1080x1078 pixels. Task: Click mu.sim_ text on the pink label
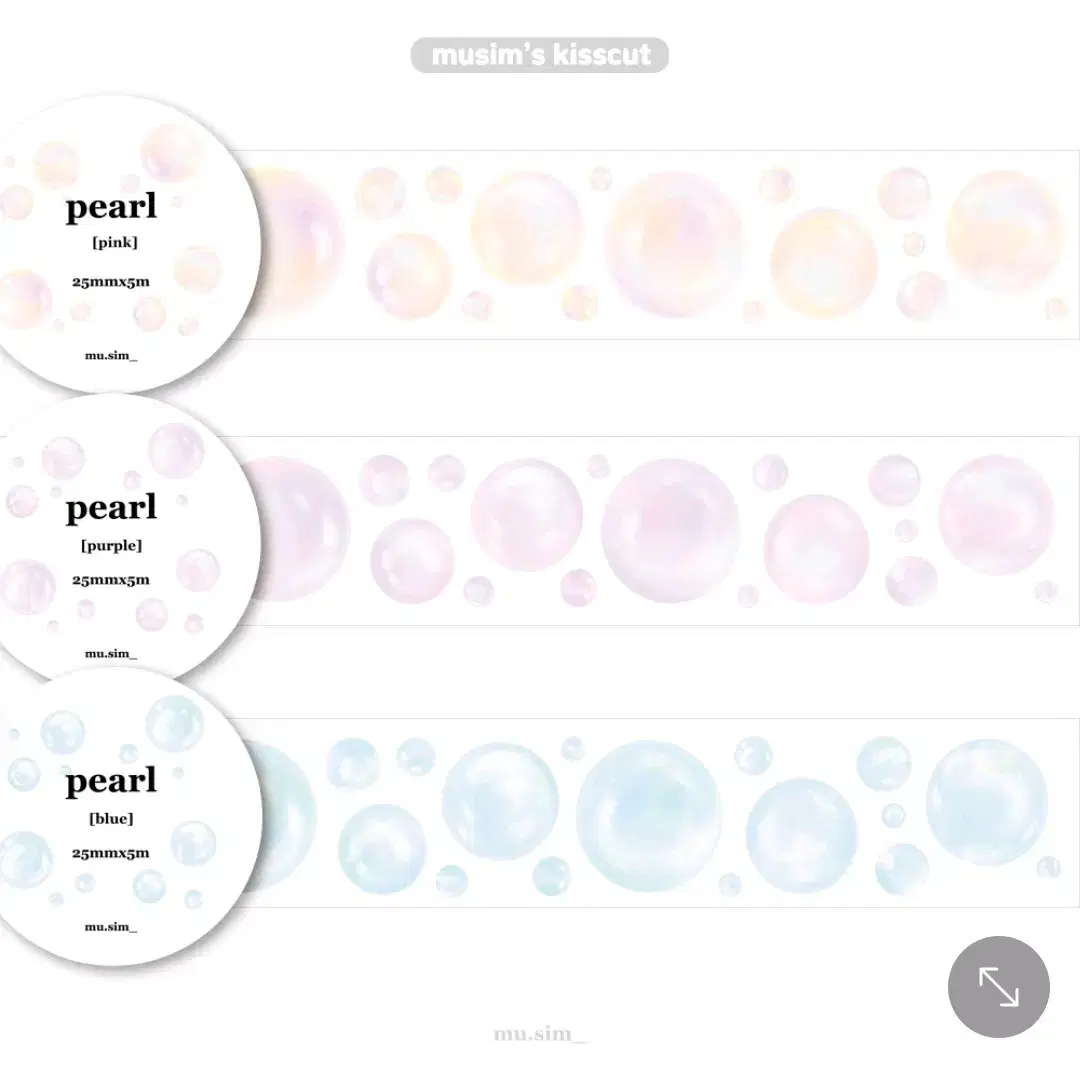tap(111, 353)
